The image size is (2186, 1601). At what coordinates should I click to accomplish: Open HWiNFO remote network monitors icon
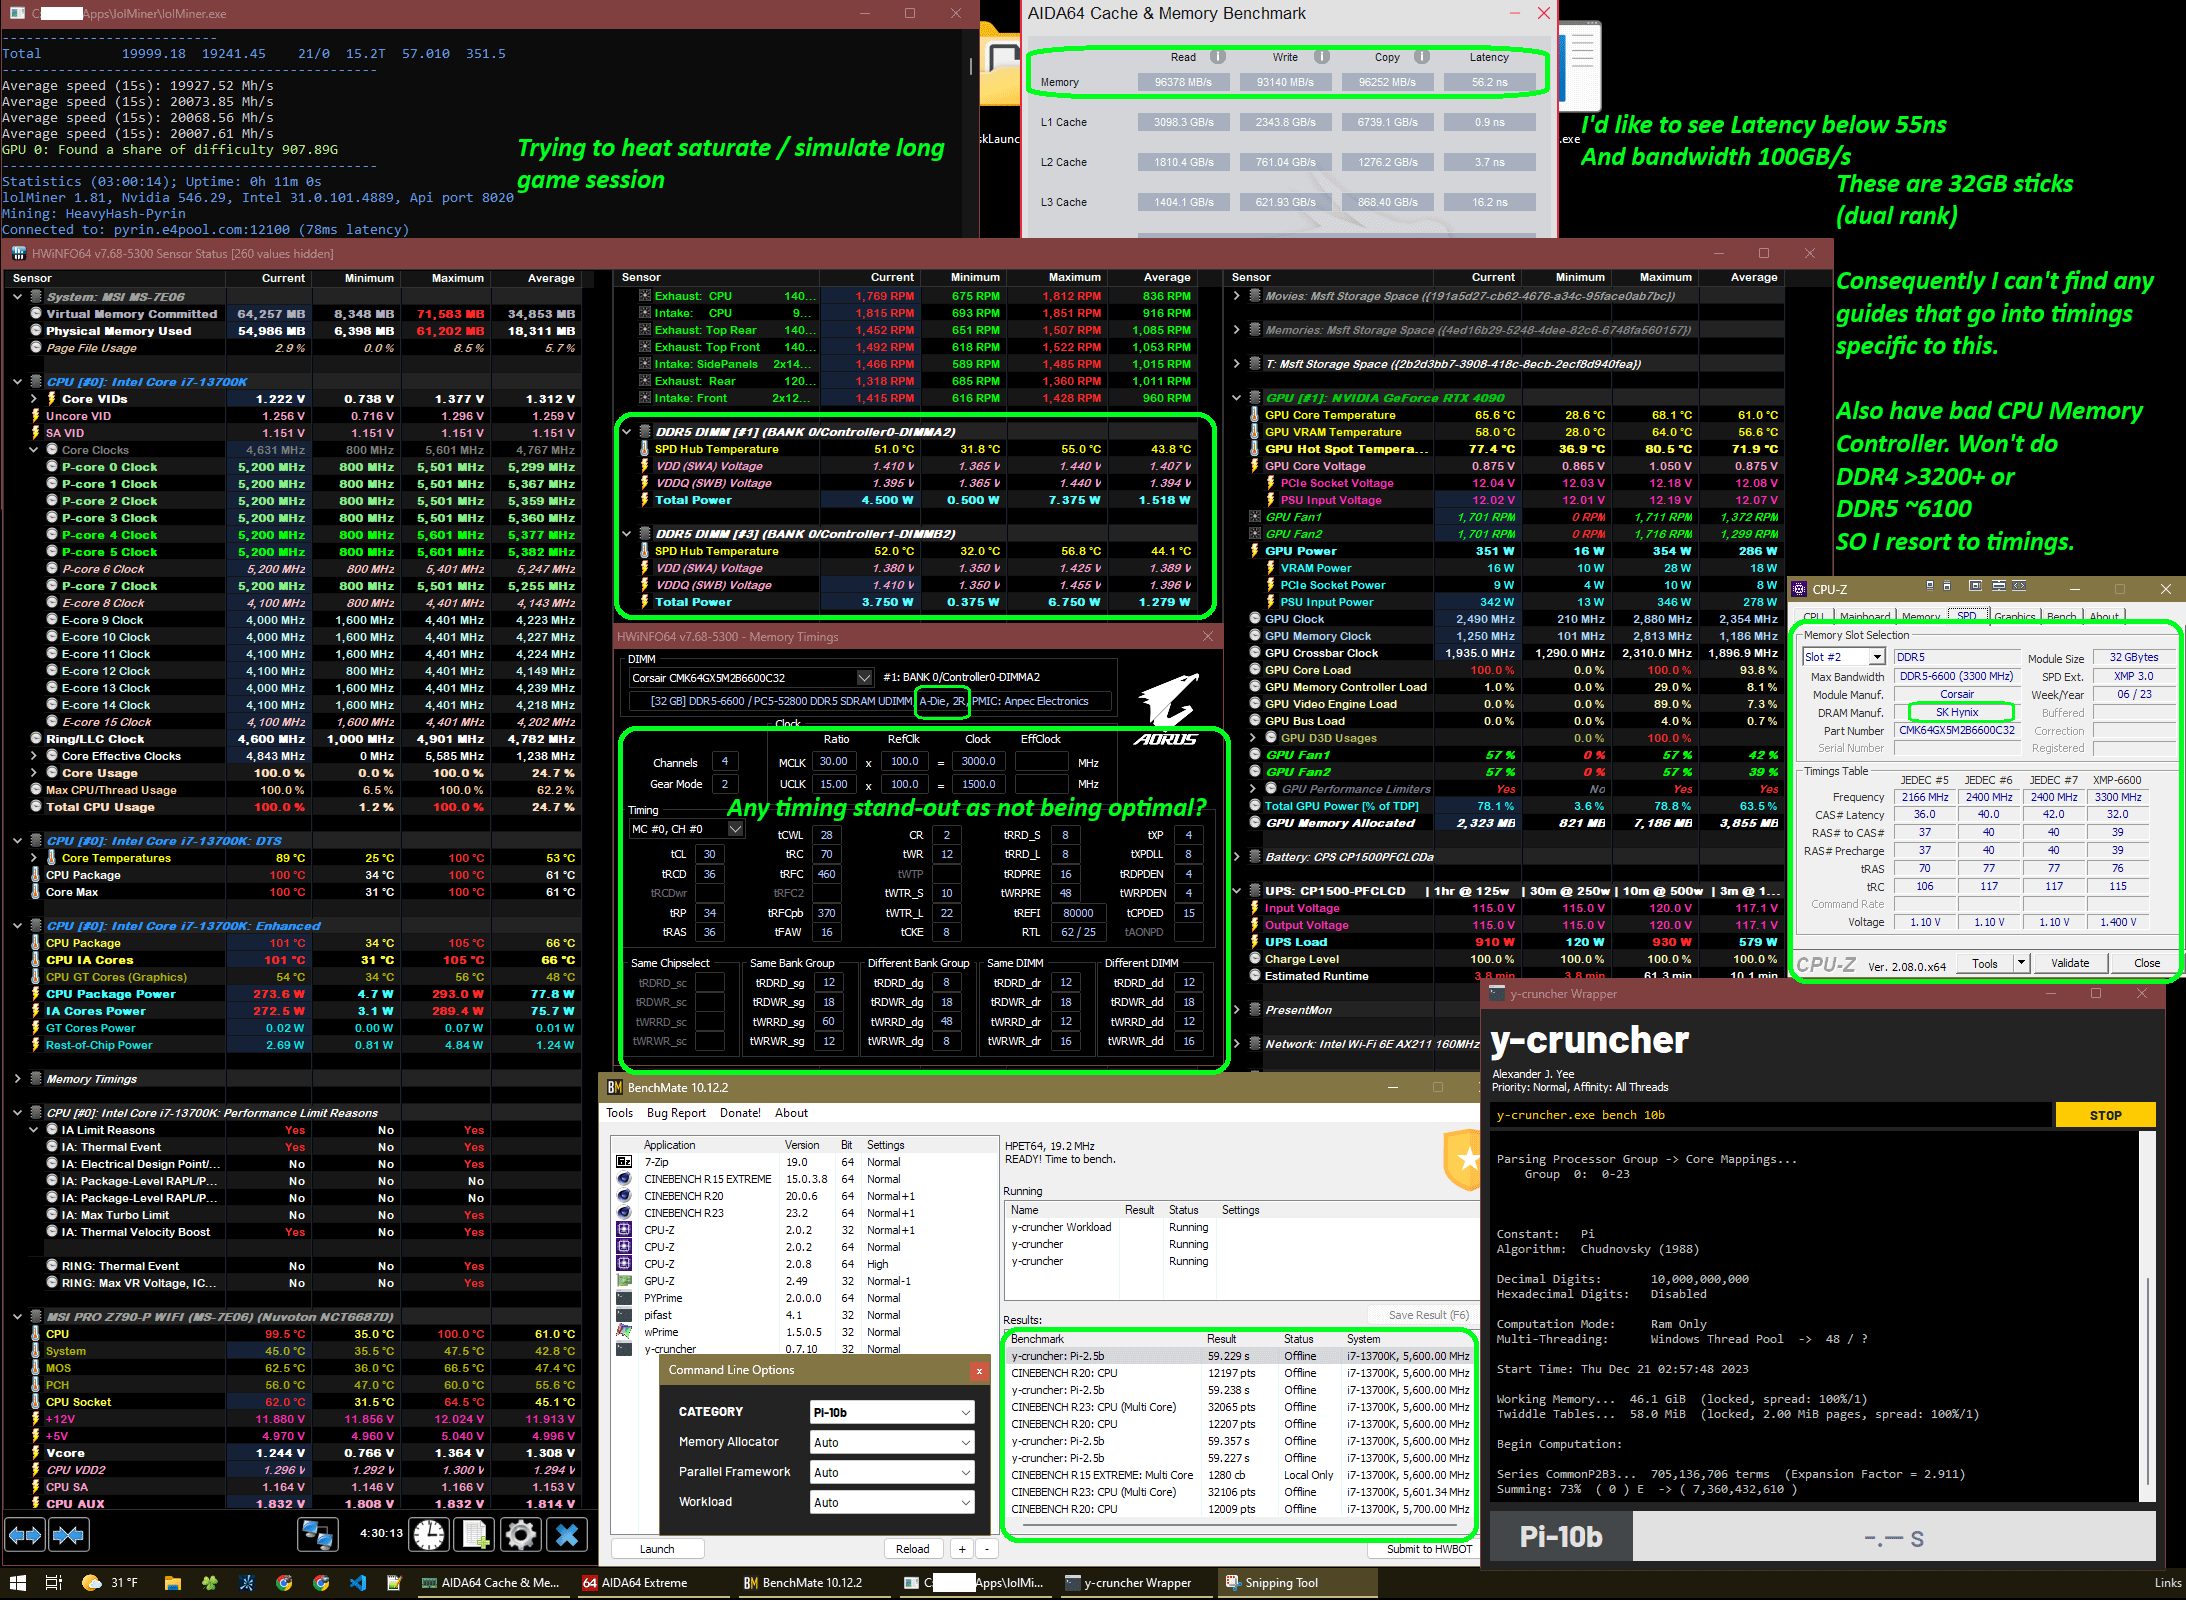pyautogui.click(x=318, y=1534)
